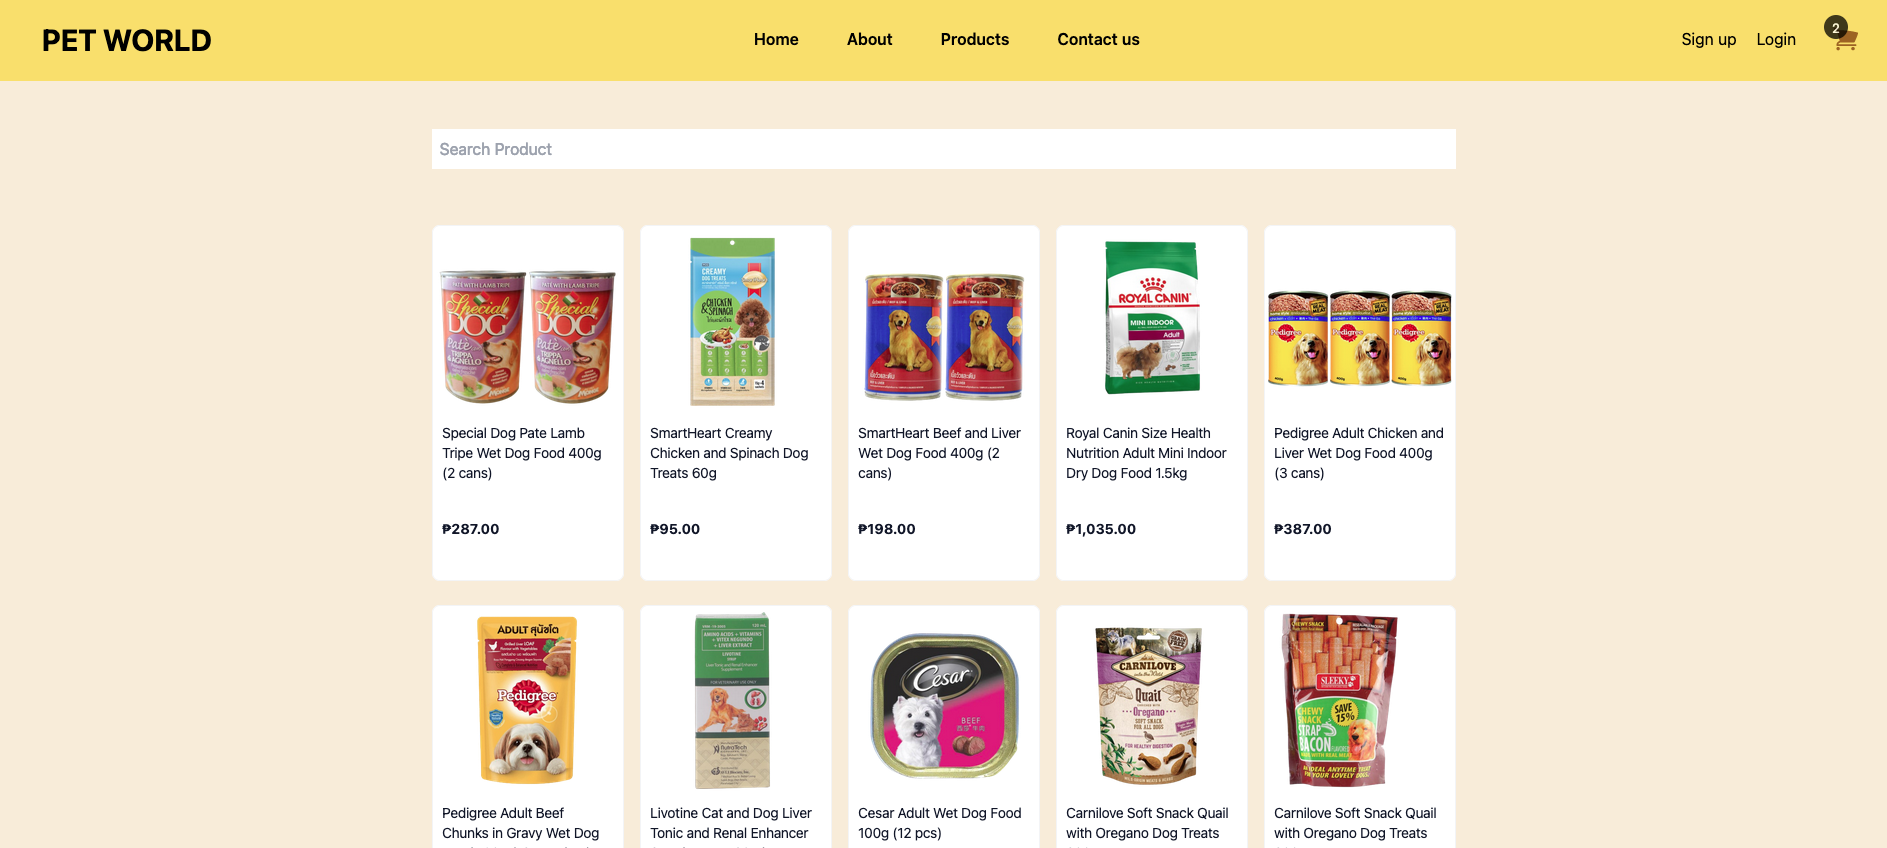Click the Sign up link
The height and width of the screenshot is (848, 1887).
pyautogui.click(x=1708, y=39)
